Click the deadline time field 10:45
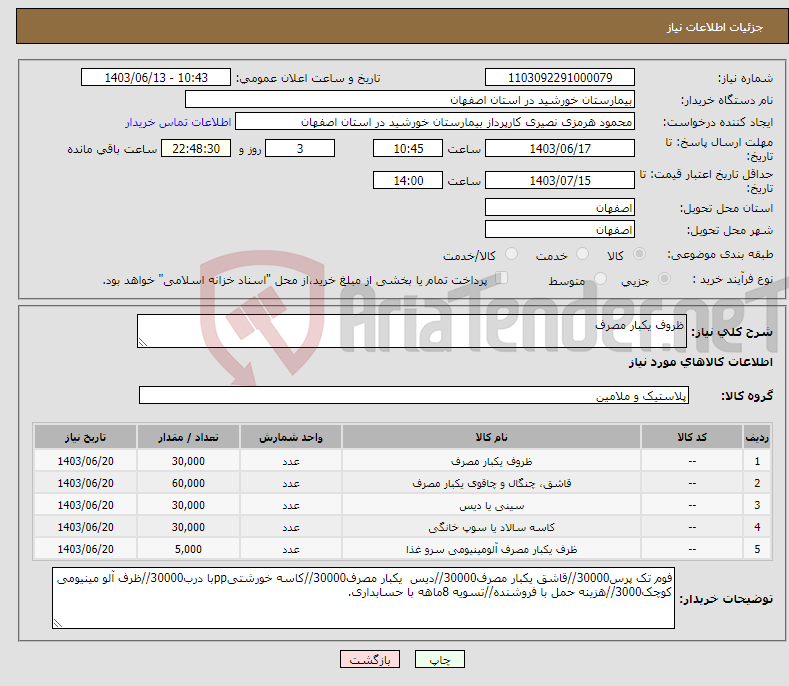789x686 pixels. pos(408,148)
